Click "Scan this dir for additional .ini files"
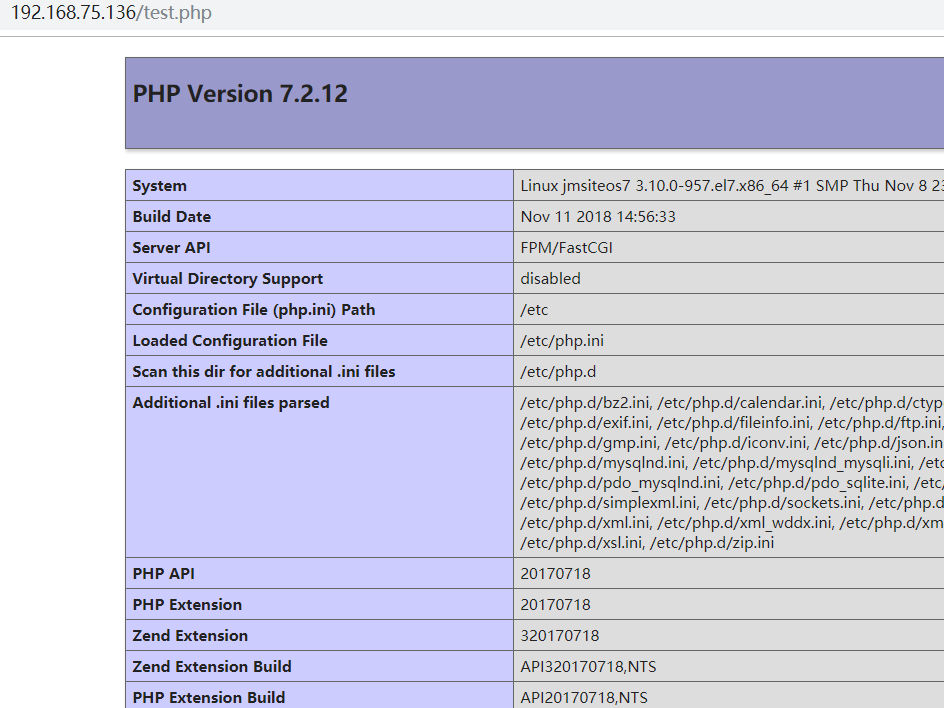The width and height of the screenshot is (944, 708). tap(264, 371)
